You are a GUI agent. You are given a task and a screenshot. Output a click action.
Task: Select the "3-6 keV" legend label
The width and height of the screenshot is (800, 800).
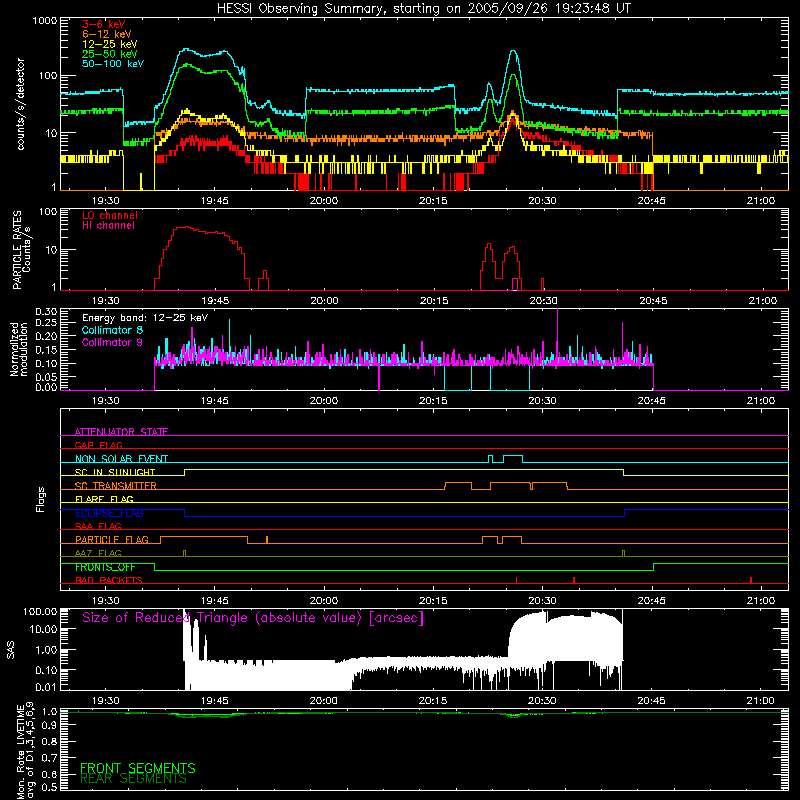coord(103,24)
